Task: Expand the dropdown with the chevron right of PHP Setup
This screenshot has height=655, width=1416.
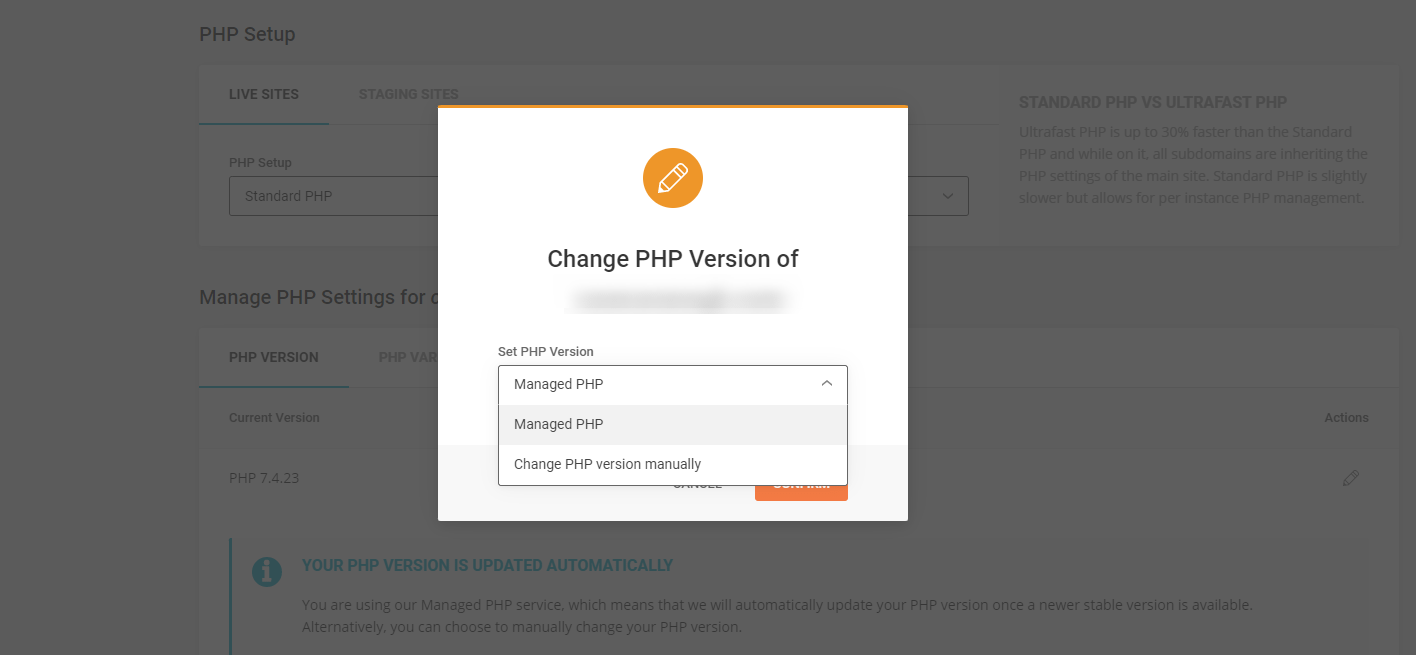Action: (948, 196)
